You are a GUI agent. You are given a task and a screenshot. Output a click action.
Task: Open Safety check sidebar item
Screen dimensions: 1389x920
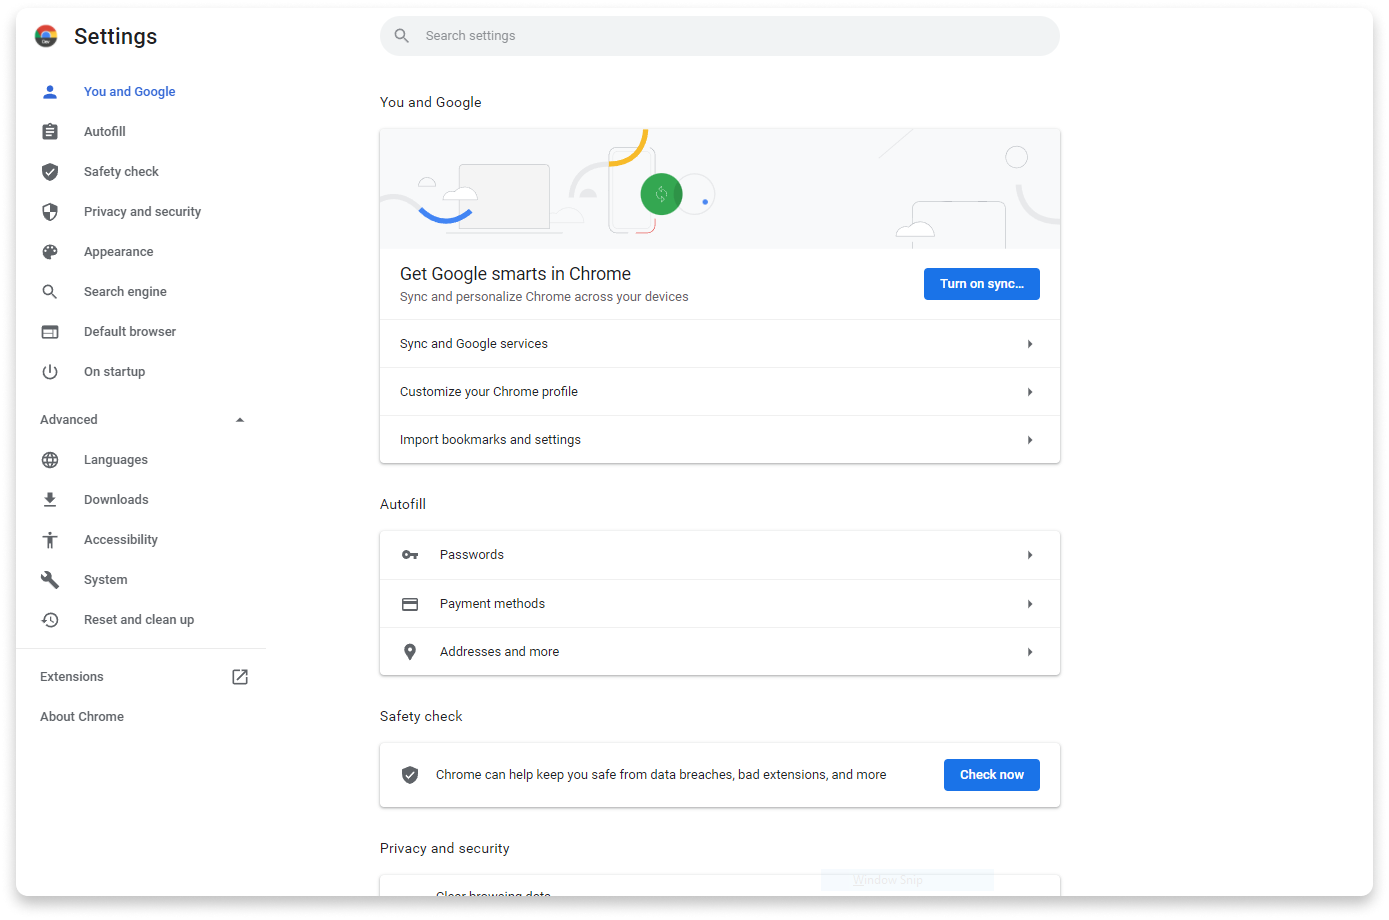[121, 172]
